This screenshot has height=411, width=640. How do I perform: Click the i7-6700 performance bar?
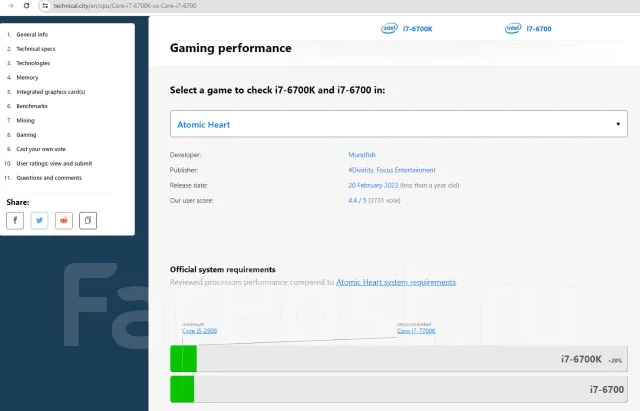(x=399, y=389)
